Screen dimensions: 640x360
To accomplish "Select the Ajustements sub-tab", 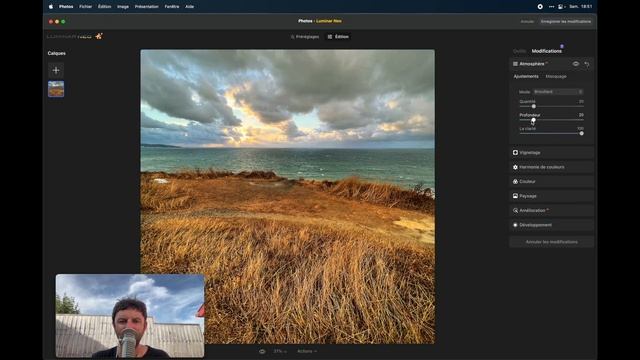I will 526,76.
